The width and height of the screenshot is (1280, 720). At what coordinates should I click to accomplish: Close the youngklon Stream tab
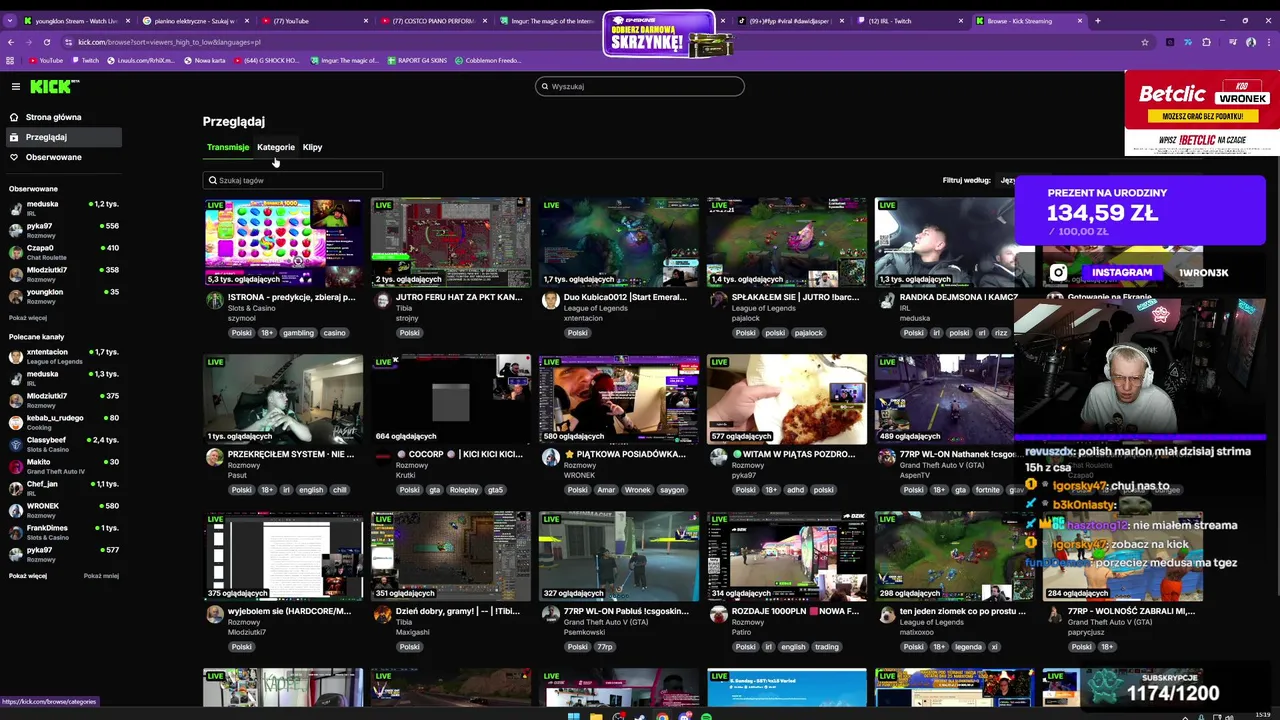click(x=126, y=20)
